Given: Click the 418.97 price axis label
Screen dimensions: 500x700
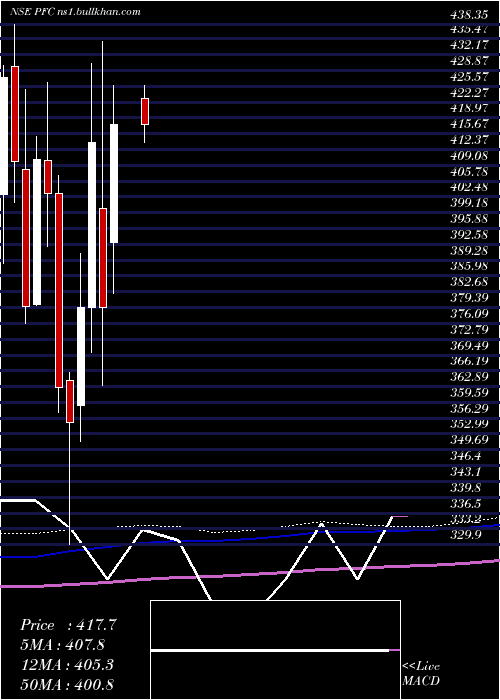Looking at the screenshot, I should coord(471,108).
